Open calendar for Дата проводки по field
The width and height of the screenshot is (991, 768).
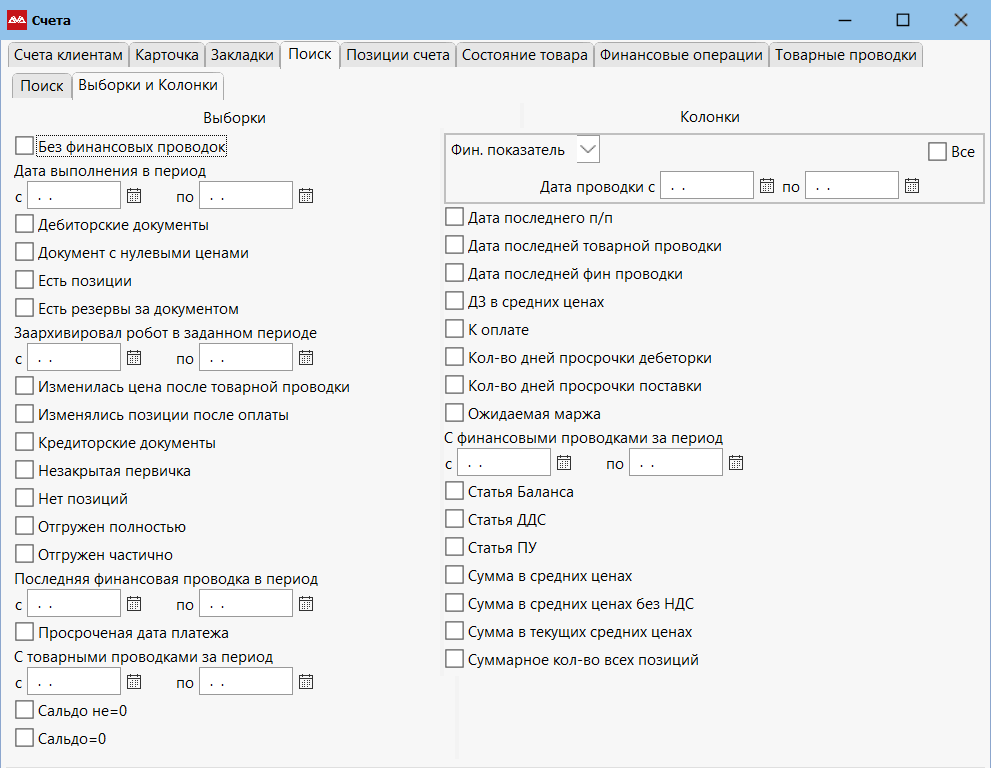click(x=912, y=186)
